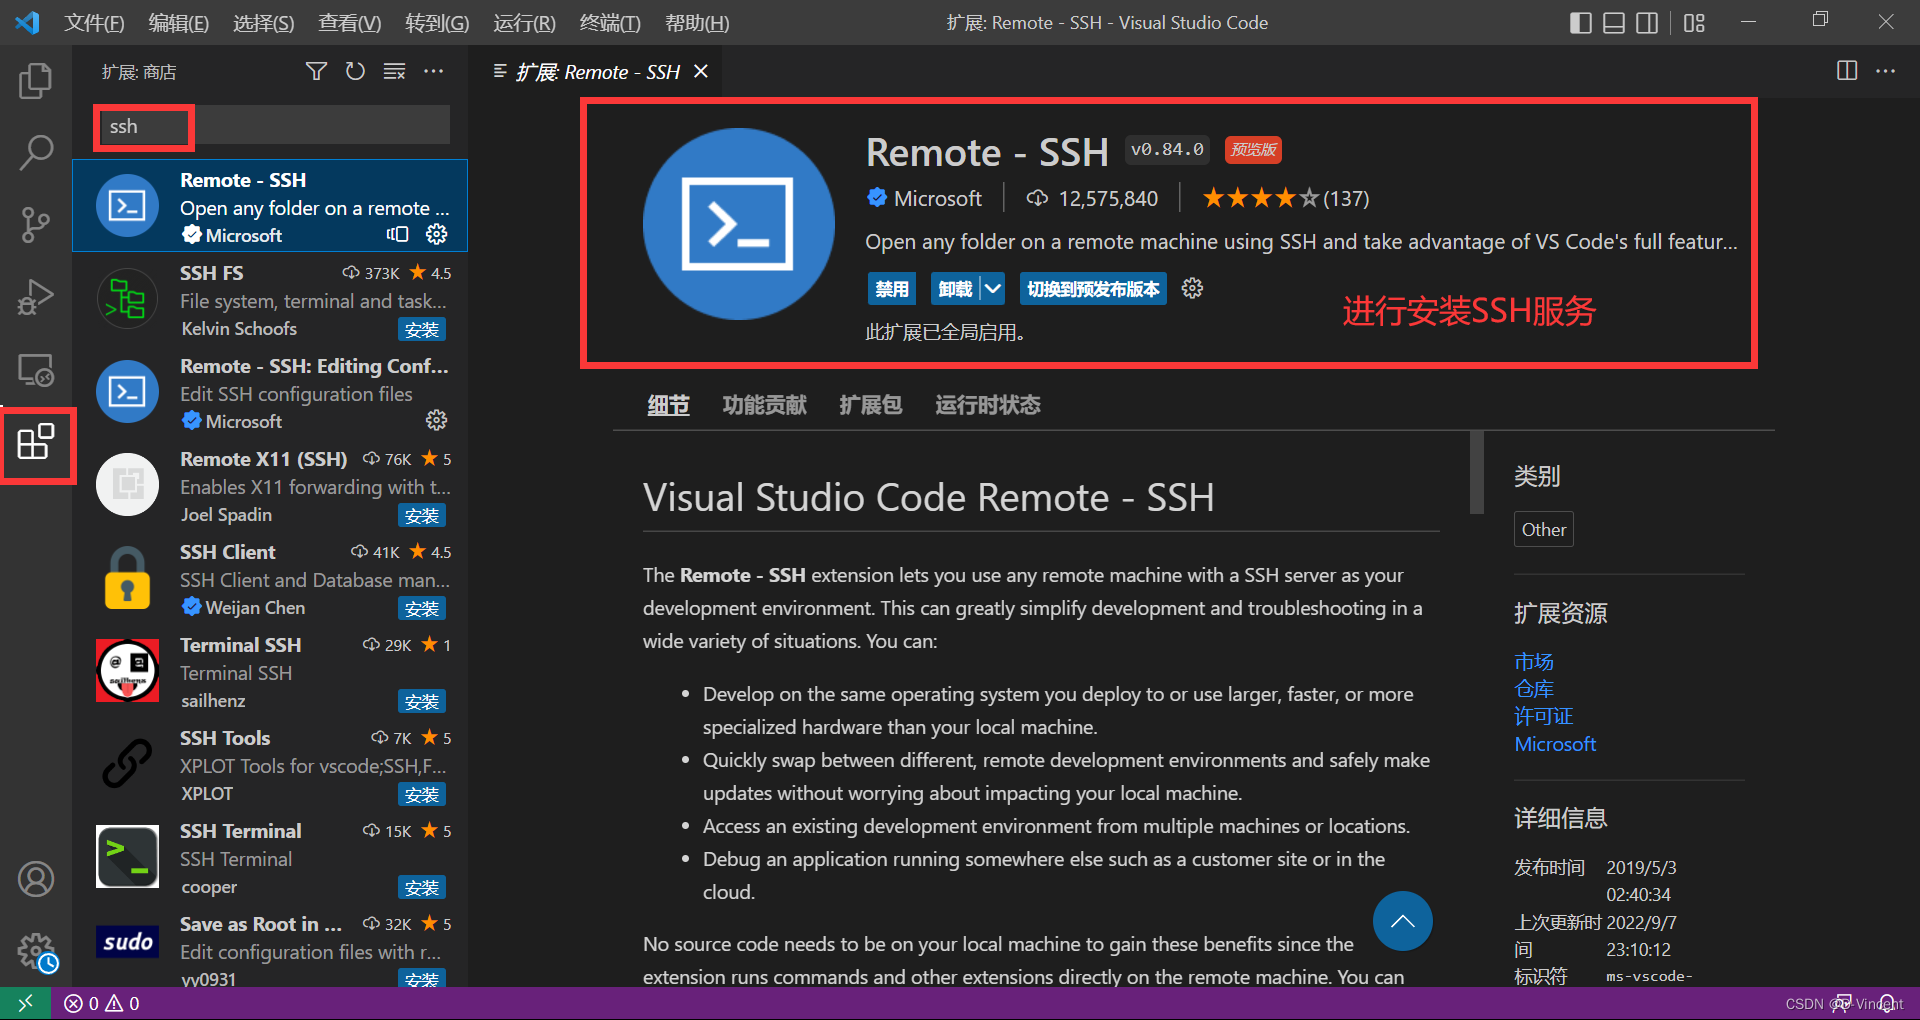1920x1020 pixels.
Task: Switch to 扩展包 tab
Action: tap(870, 405)
